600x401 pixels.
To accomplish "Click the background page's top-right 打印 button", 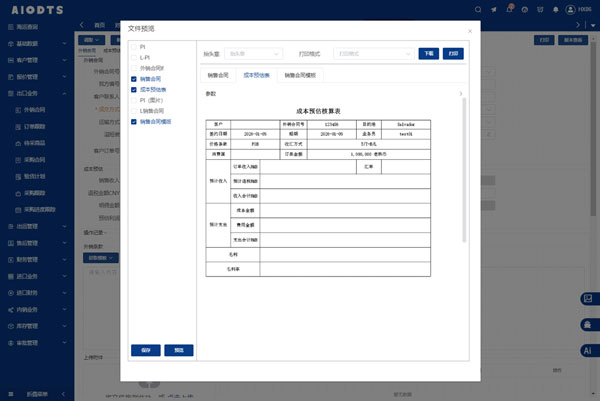I will pyautogui.click(x=544, y=40).
